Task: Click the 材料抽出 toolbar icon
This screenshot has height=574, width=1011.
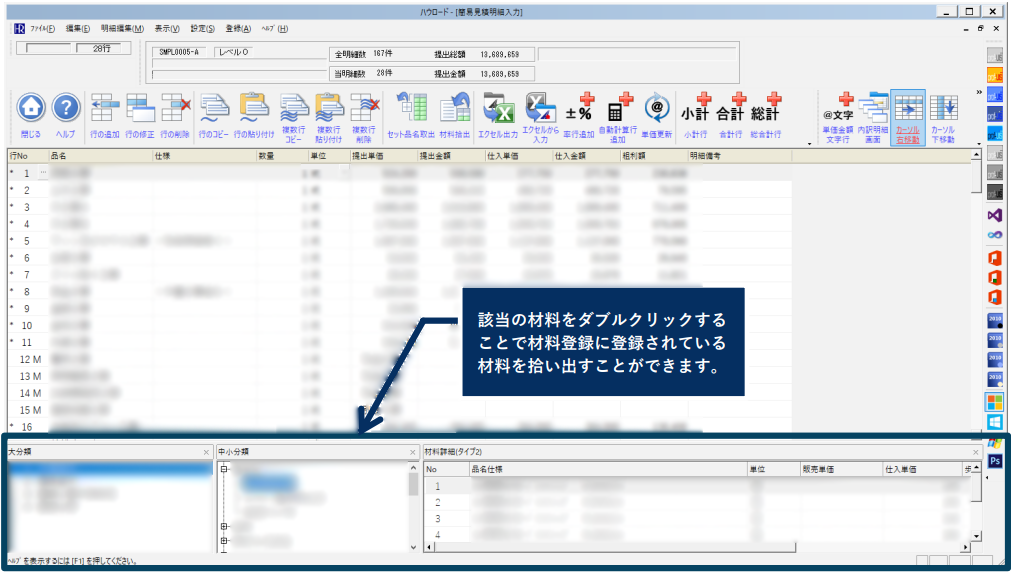Action: click(x=456, y=109)
